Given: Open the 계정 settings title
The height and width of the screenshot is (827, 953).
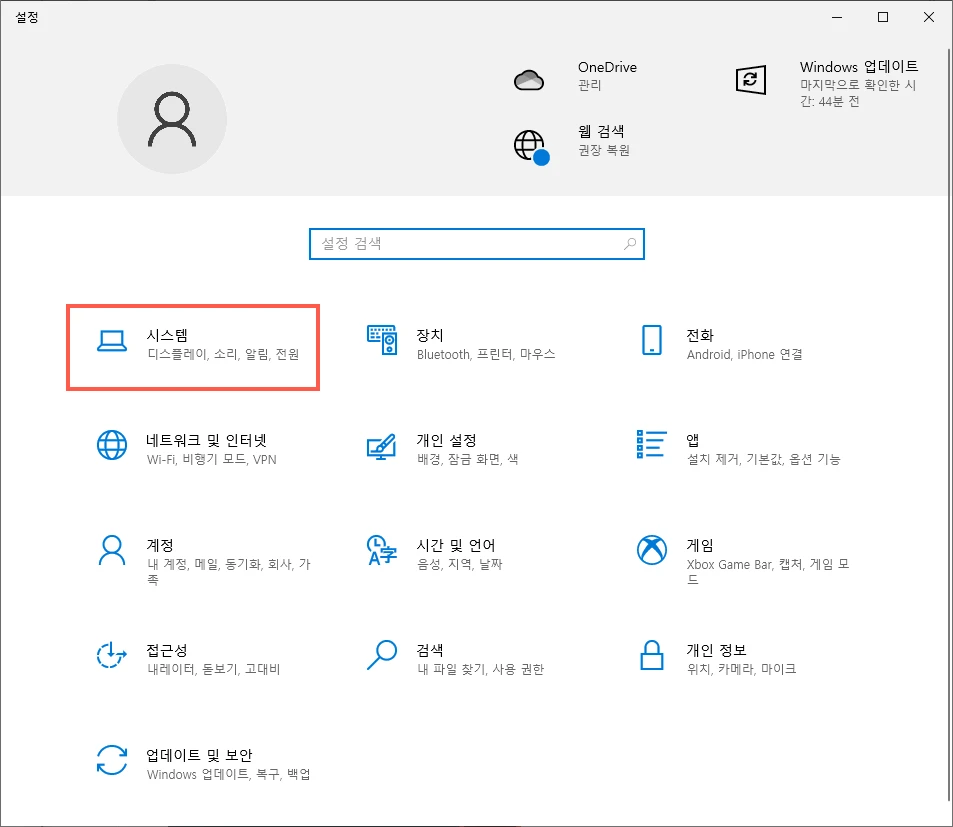Looking at the screenshot, I should point(160,545).
